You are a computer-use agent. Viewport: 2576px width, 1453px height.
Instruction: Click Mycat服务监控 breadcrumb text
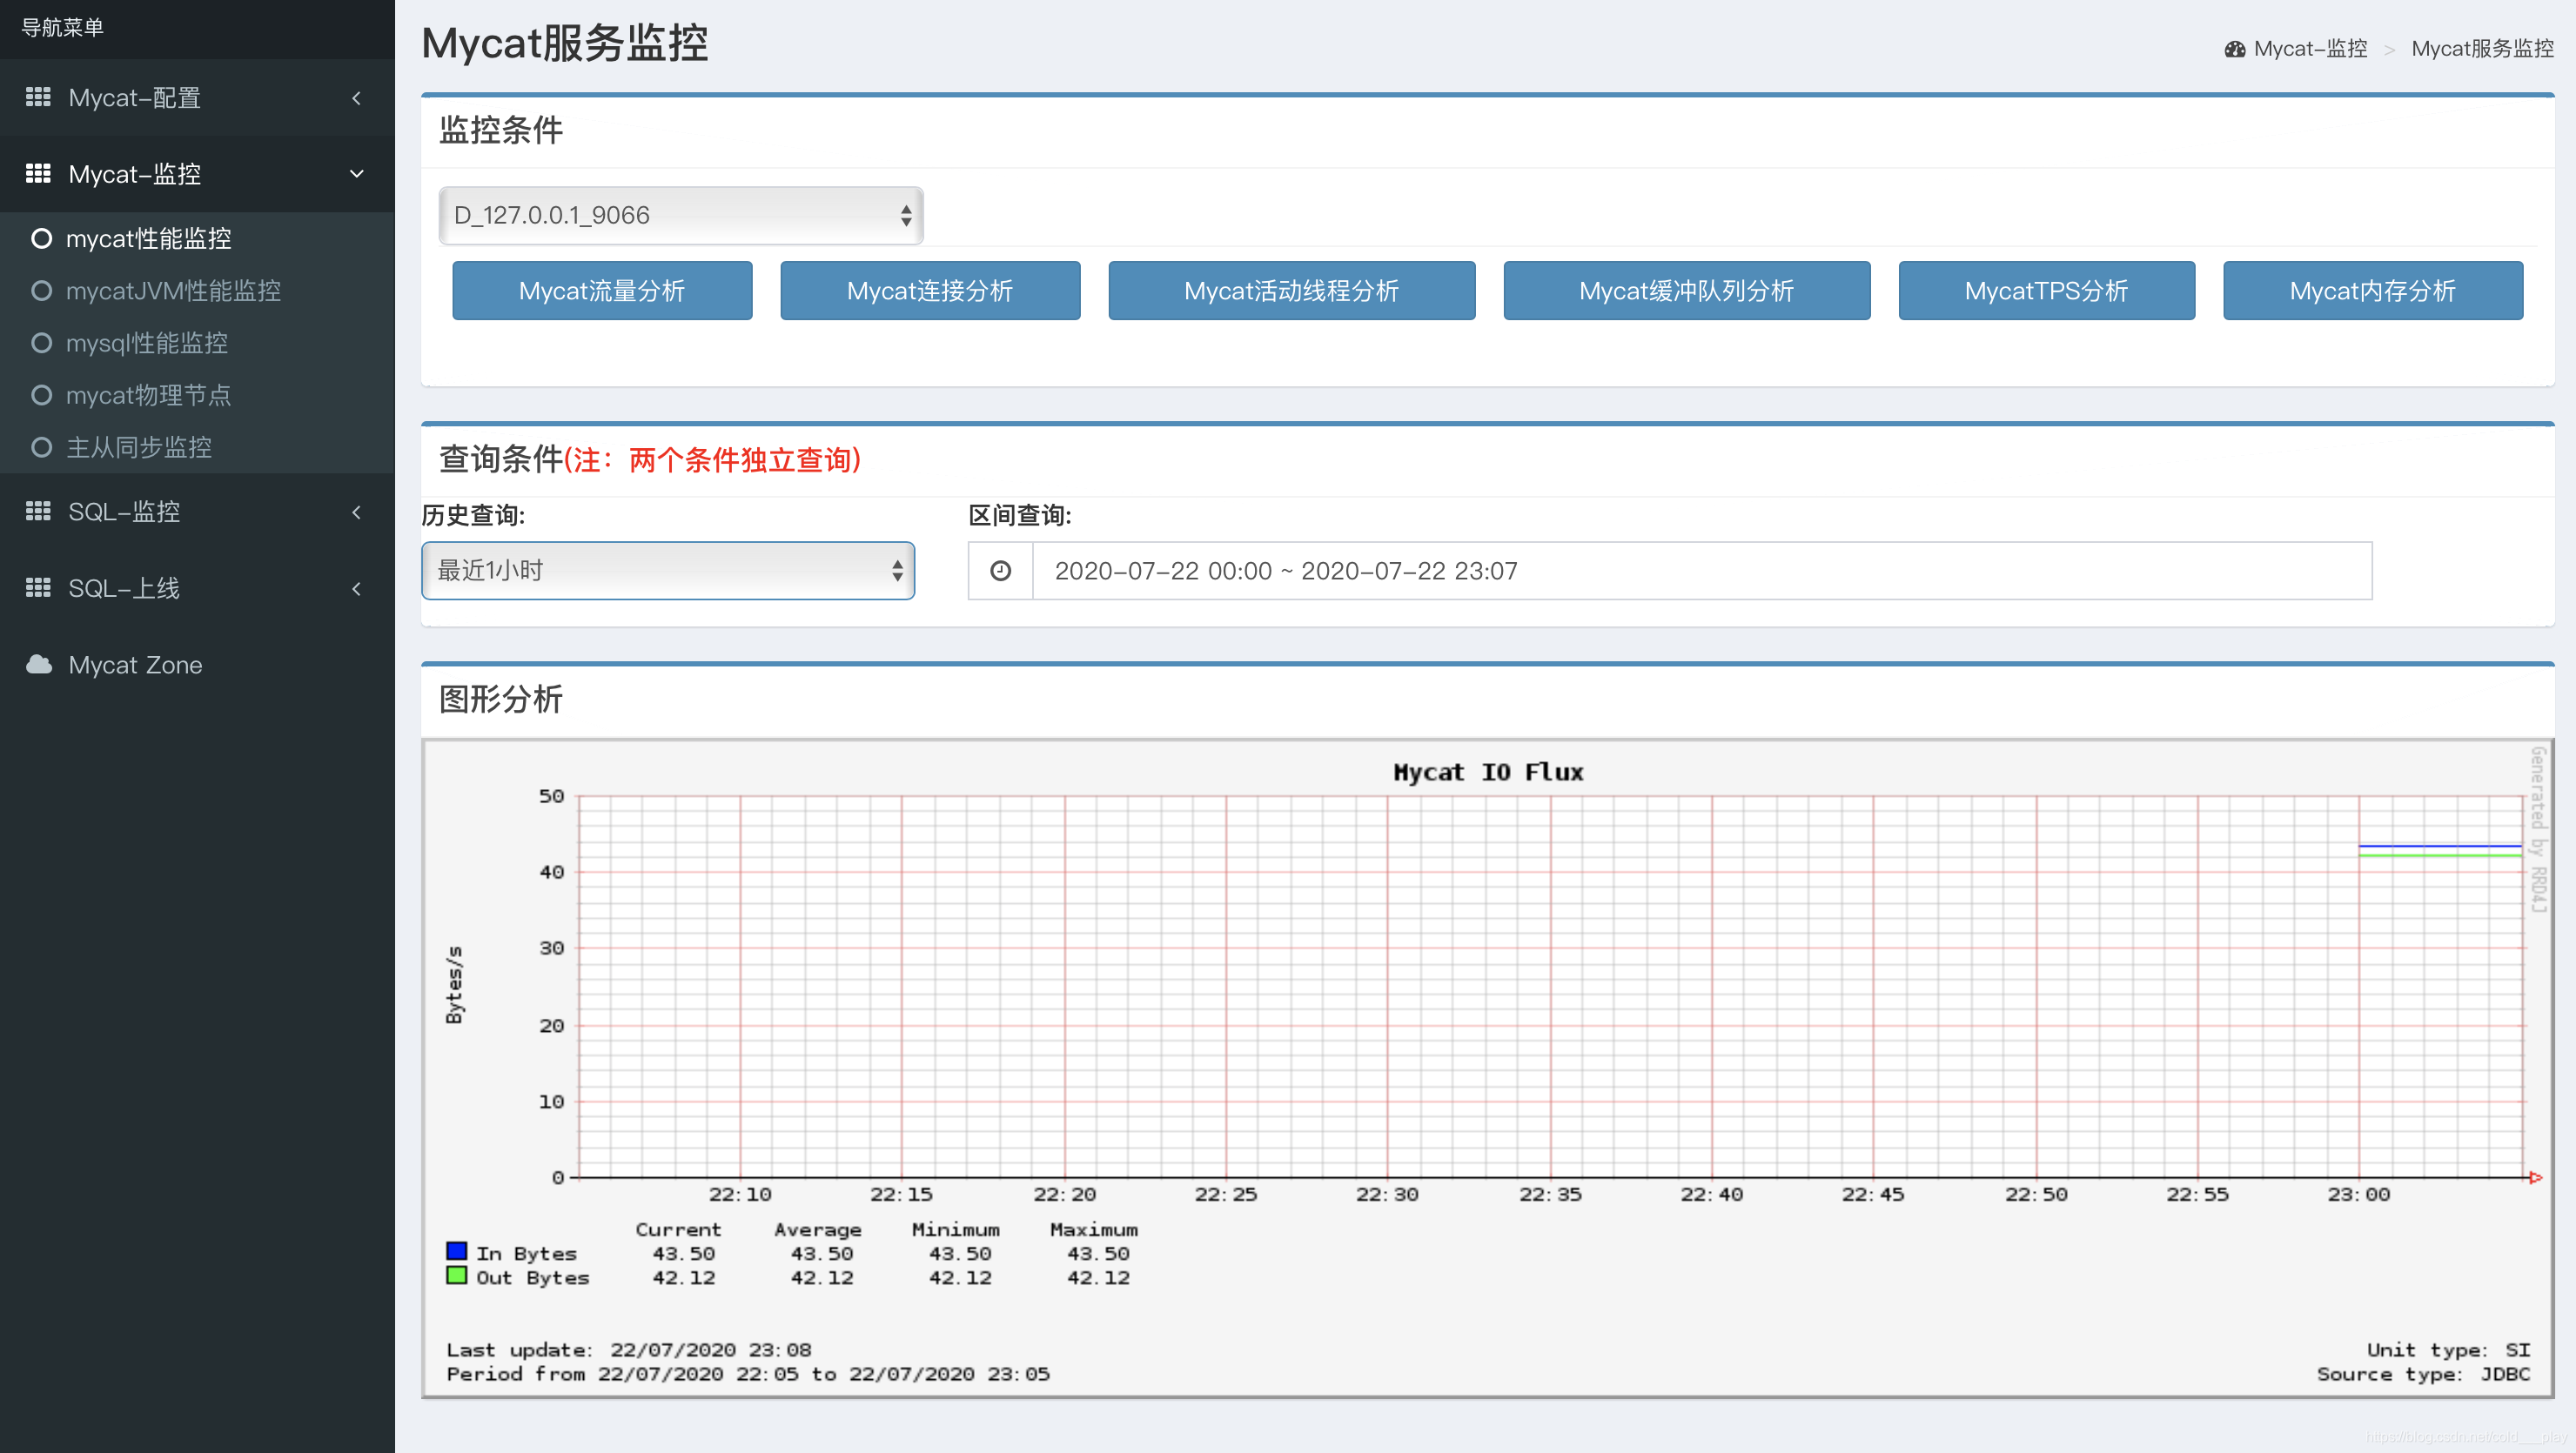click(x=2482, y=49)
